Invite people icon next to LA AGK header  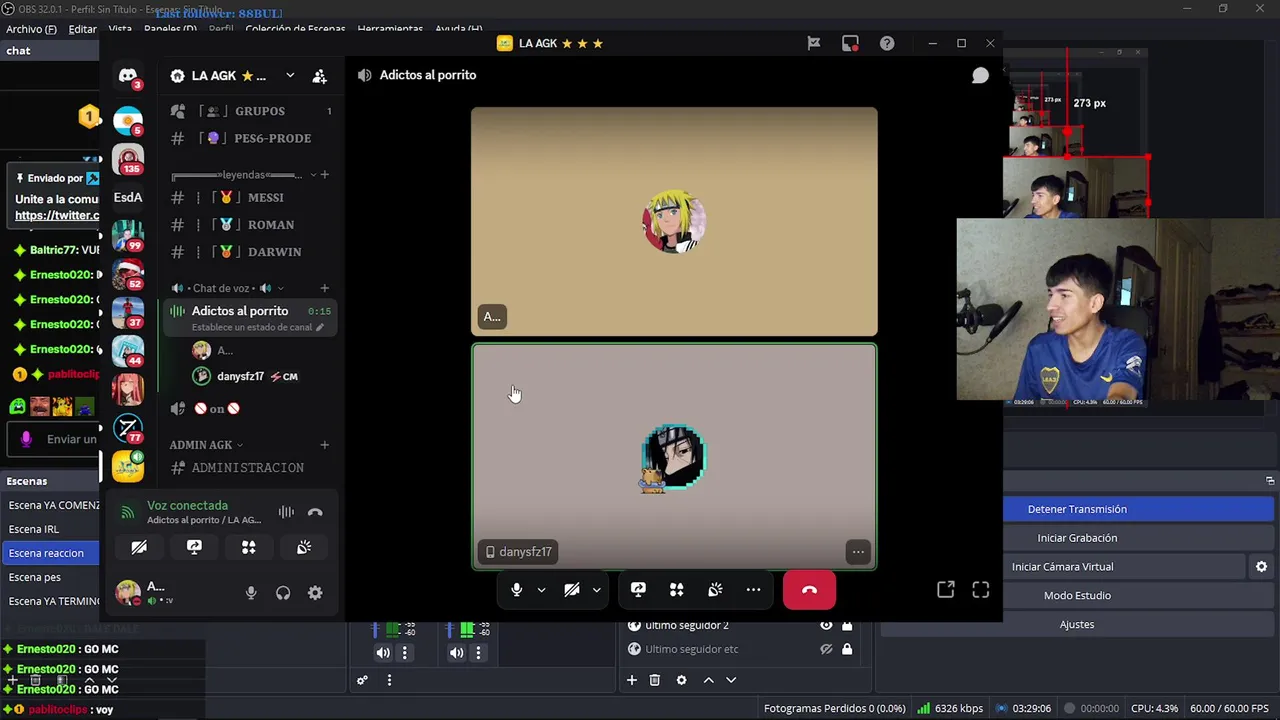tap(319, 76)
